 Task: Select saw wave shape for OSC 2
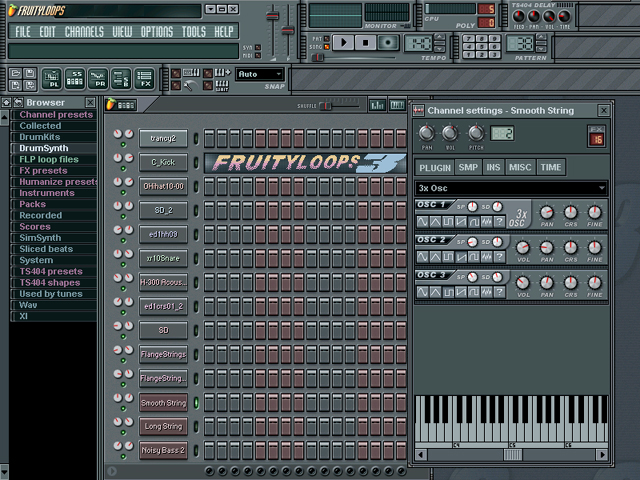click(x=461, y=257)
